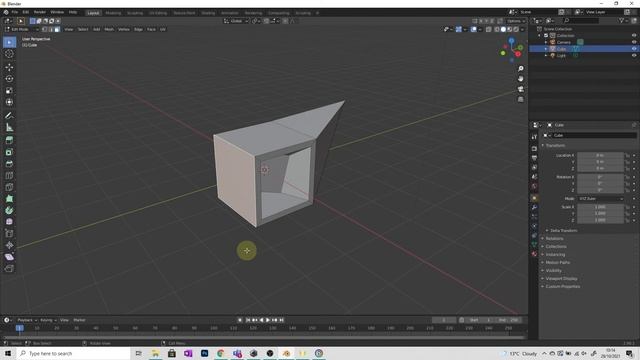Choose the Bevel tool

coord(9,164)
